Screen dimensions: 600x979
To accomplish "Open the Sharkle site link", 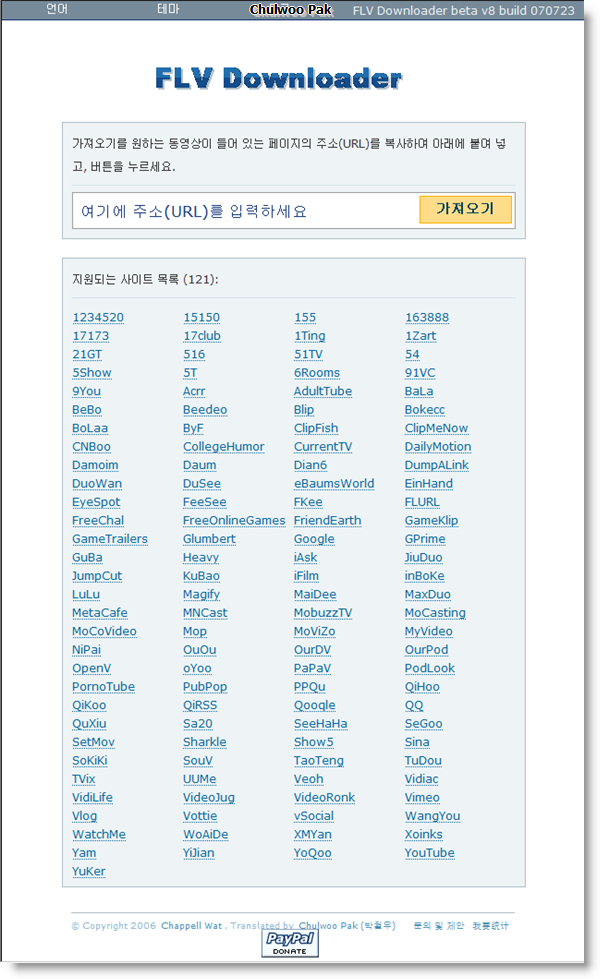I will click(205, 742).
